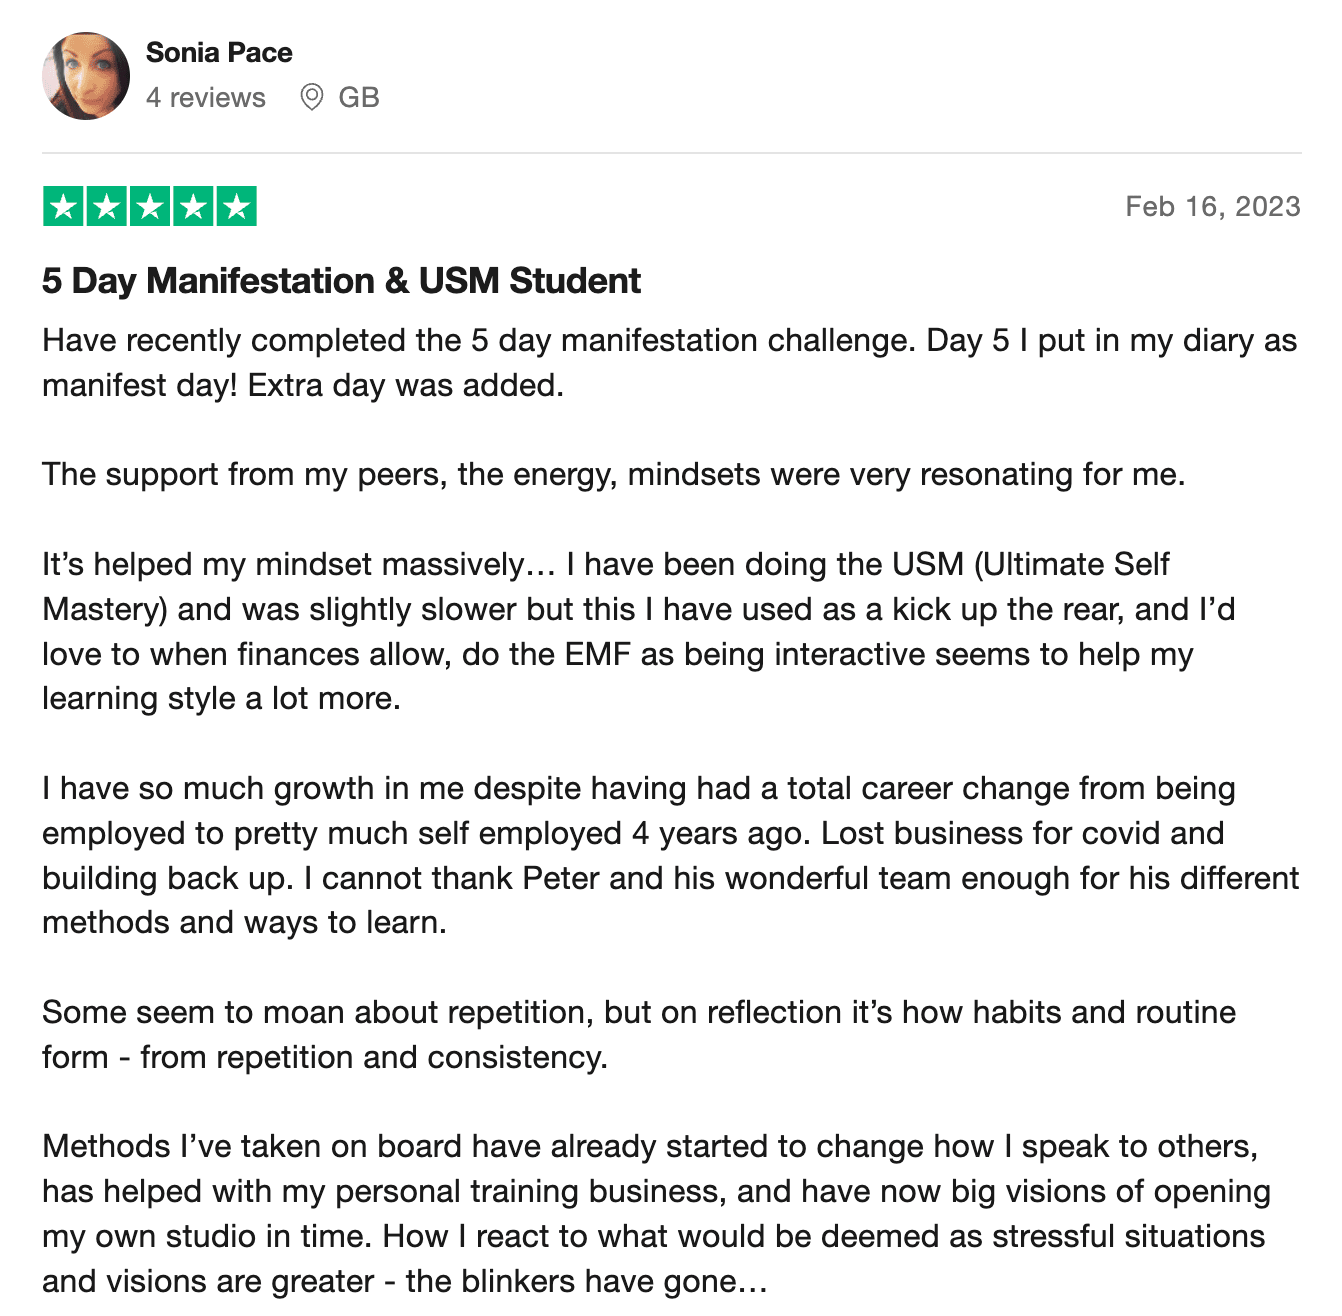Click the second green rating star

pyautogui.click(x=106, y=206)
